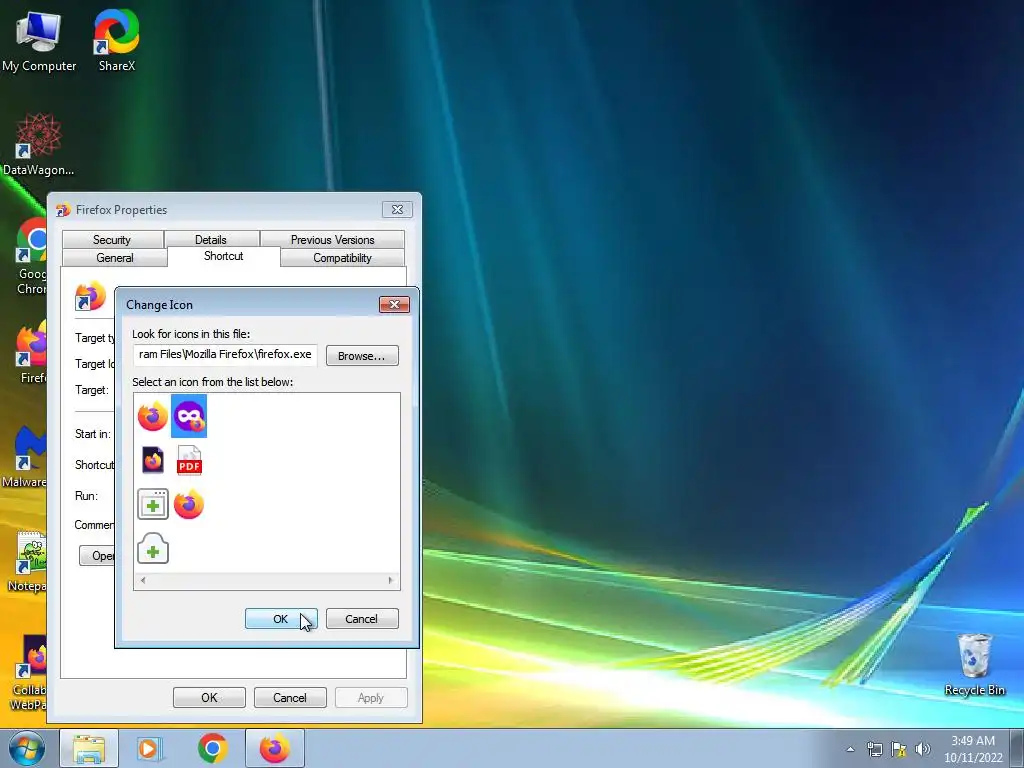The height and width of the screenshot is (768, 1024).
Task: Click the taskbar clock 3:49 AM
Action: coord(973,749)
